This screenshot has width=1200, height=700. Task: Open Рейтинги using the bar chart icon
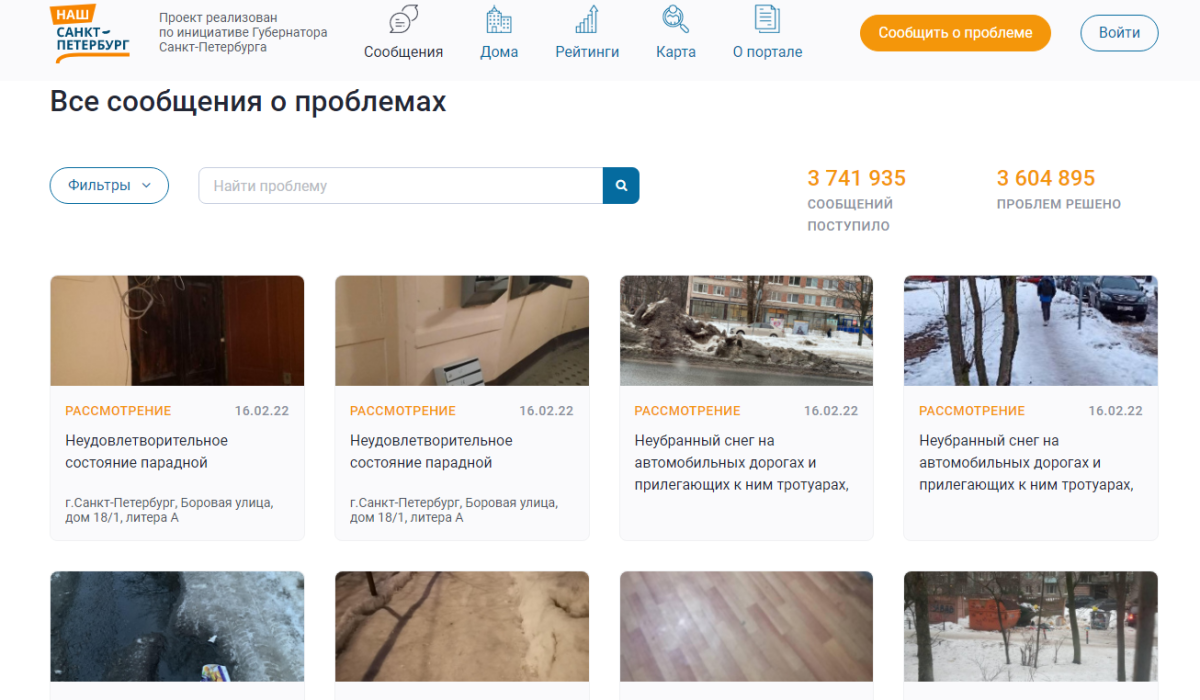(587, 22)
